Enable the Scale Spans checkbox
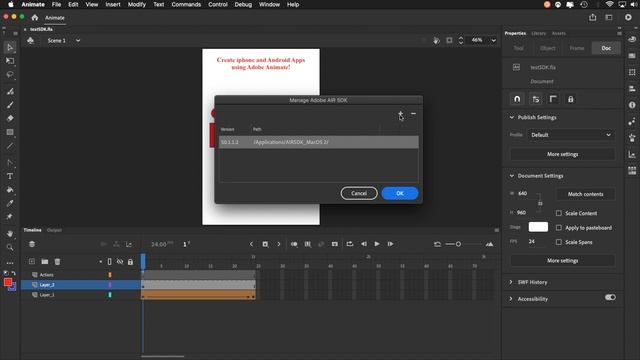 (x=559, y=242)
